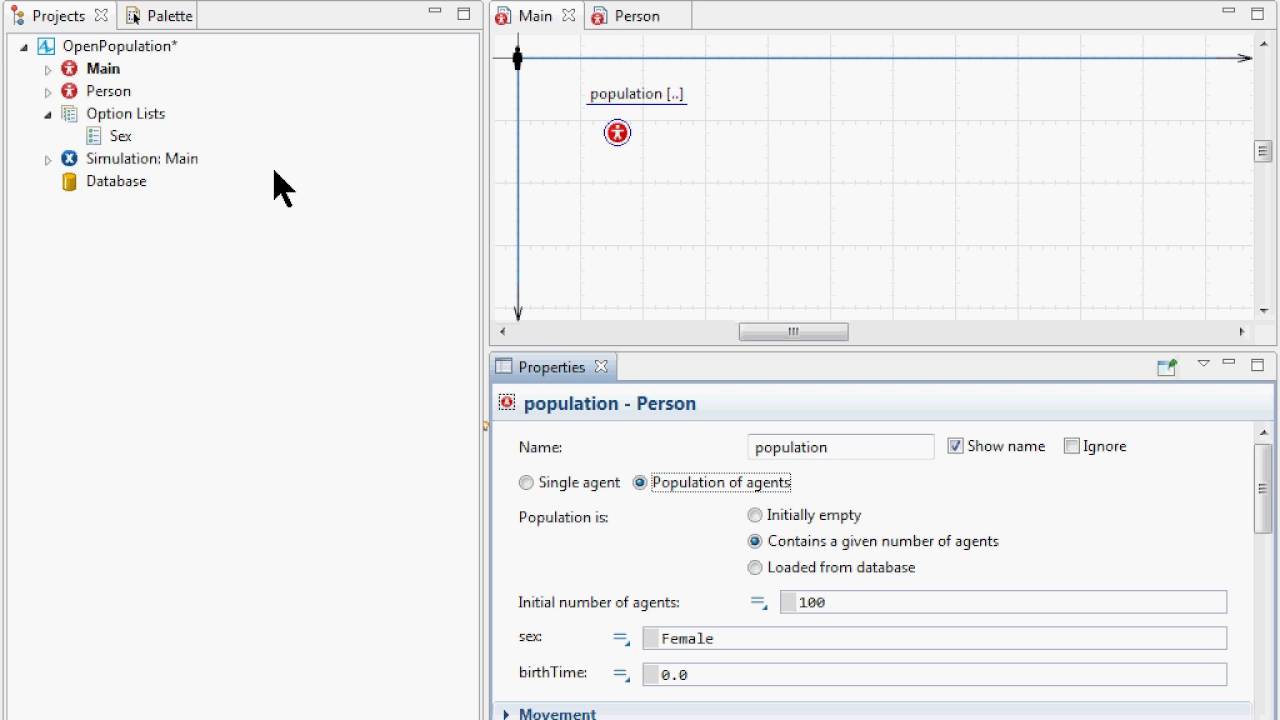
Task: Open the Person editor tab
Action: click(x=637, y=16)
